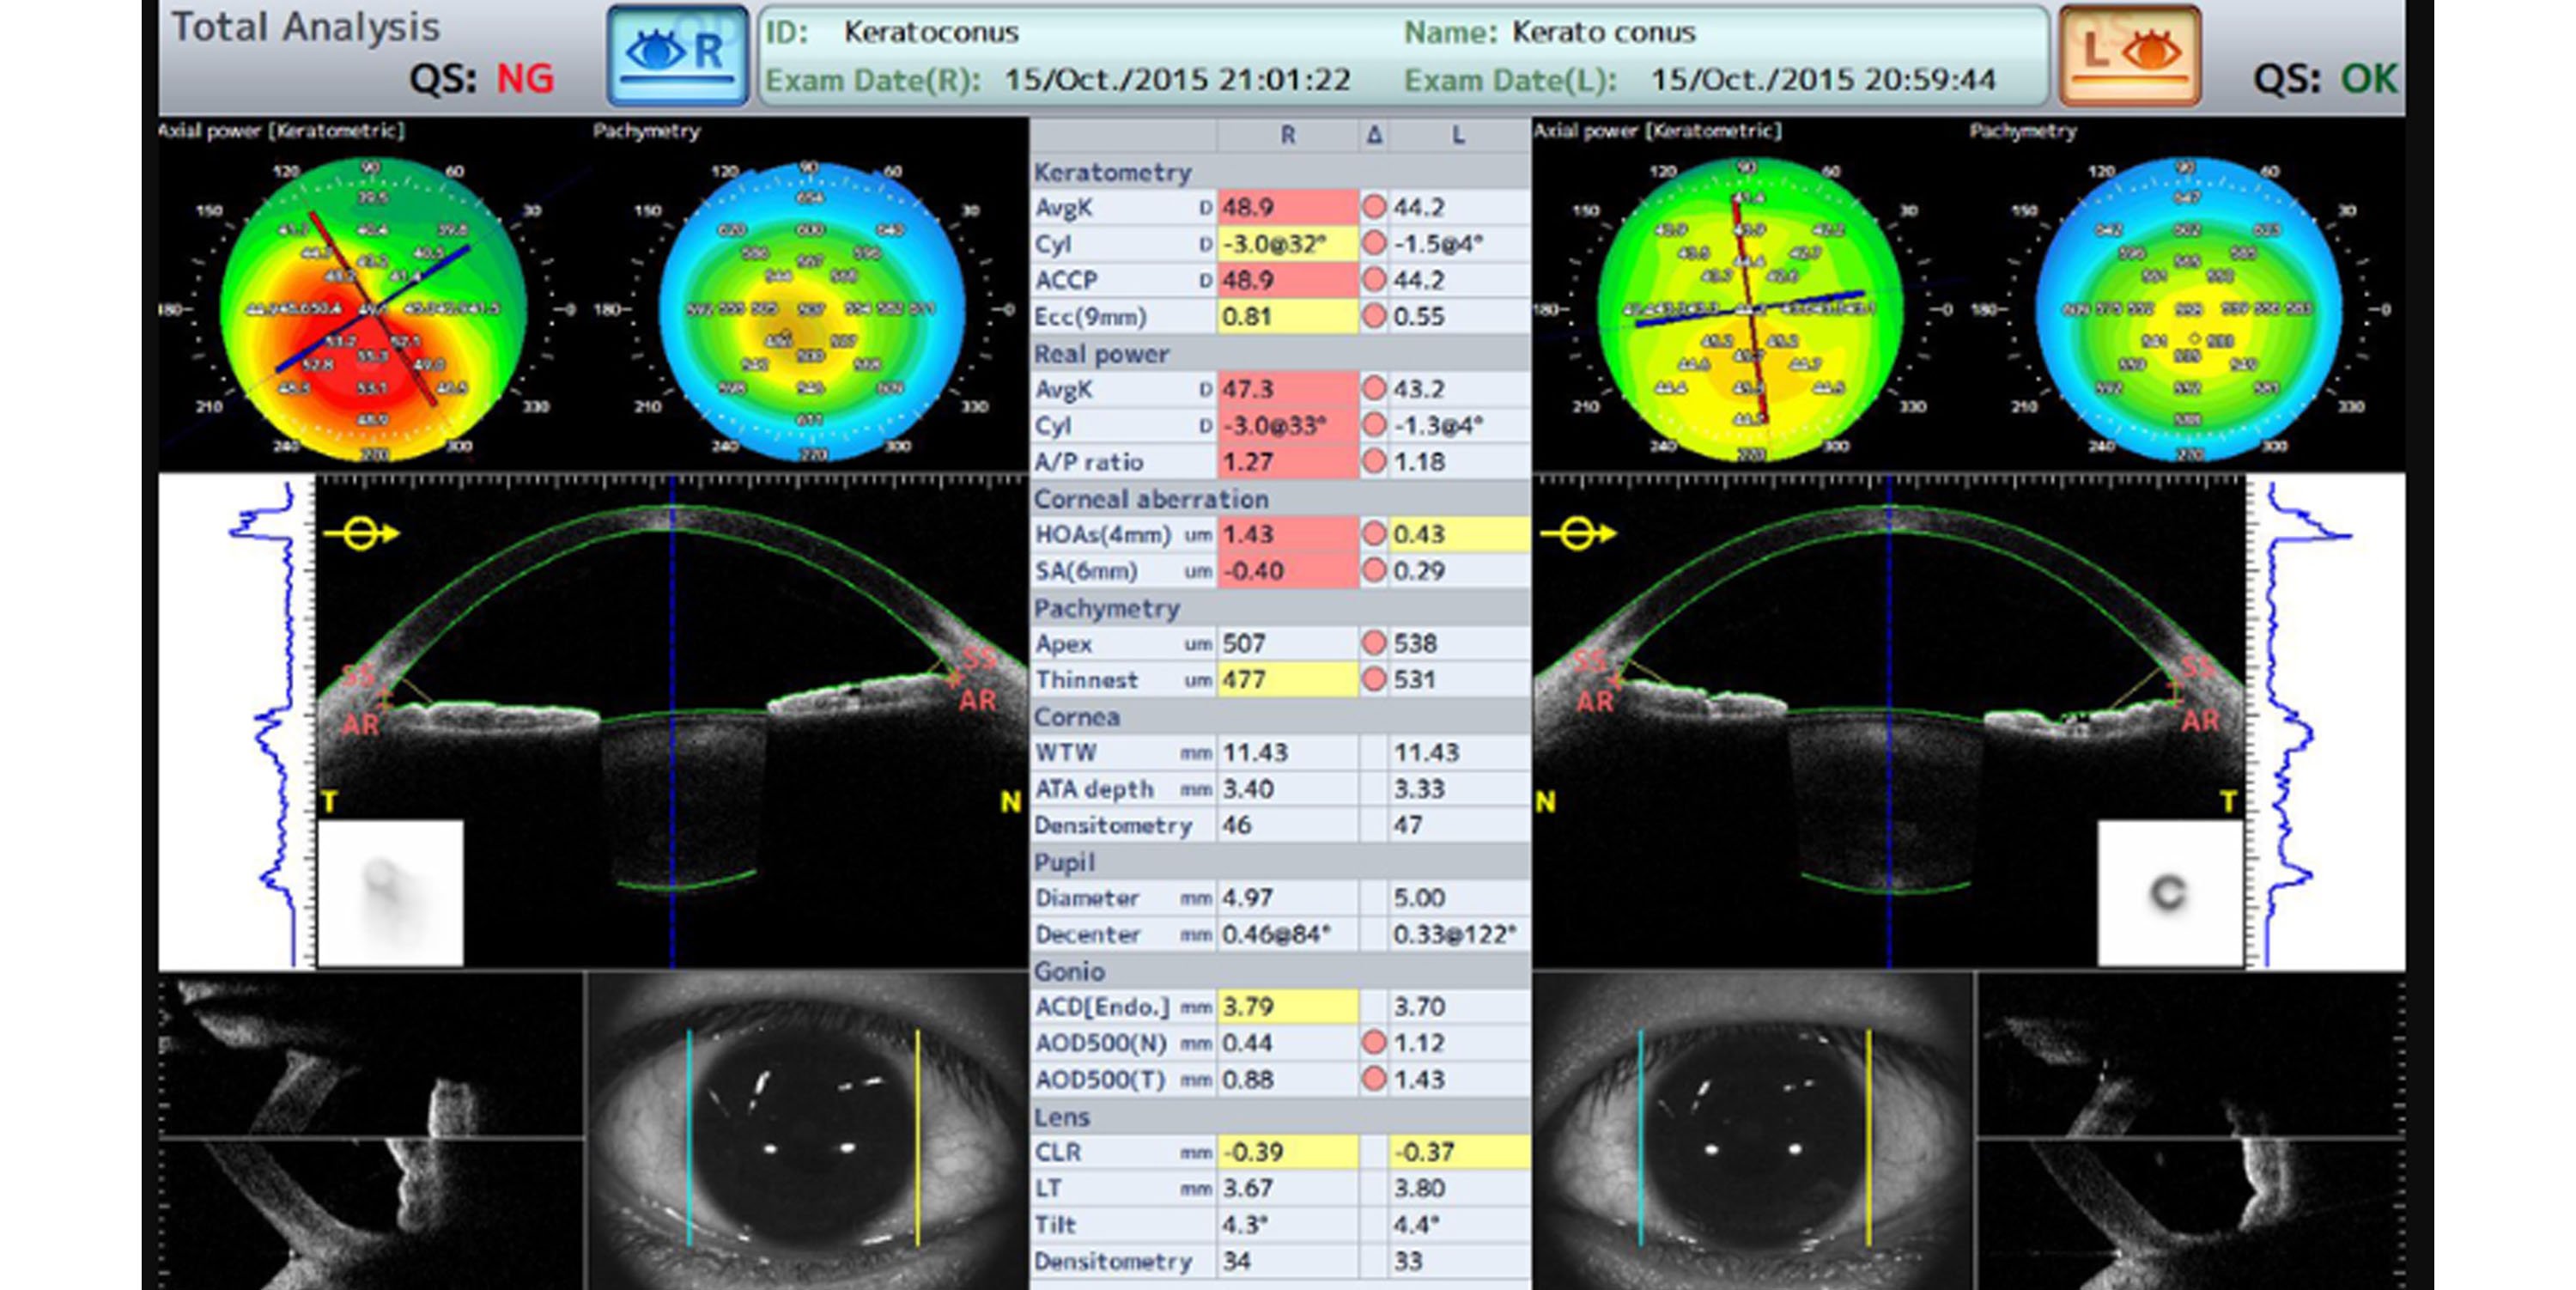The height and width of the screenshot is (1290, 2576).
Task: Click the patient ID Keratoconus field
Action: [930, 32]
